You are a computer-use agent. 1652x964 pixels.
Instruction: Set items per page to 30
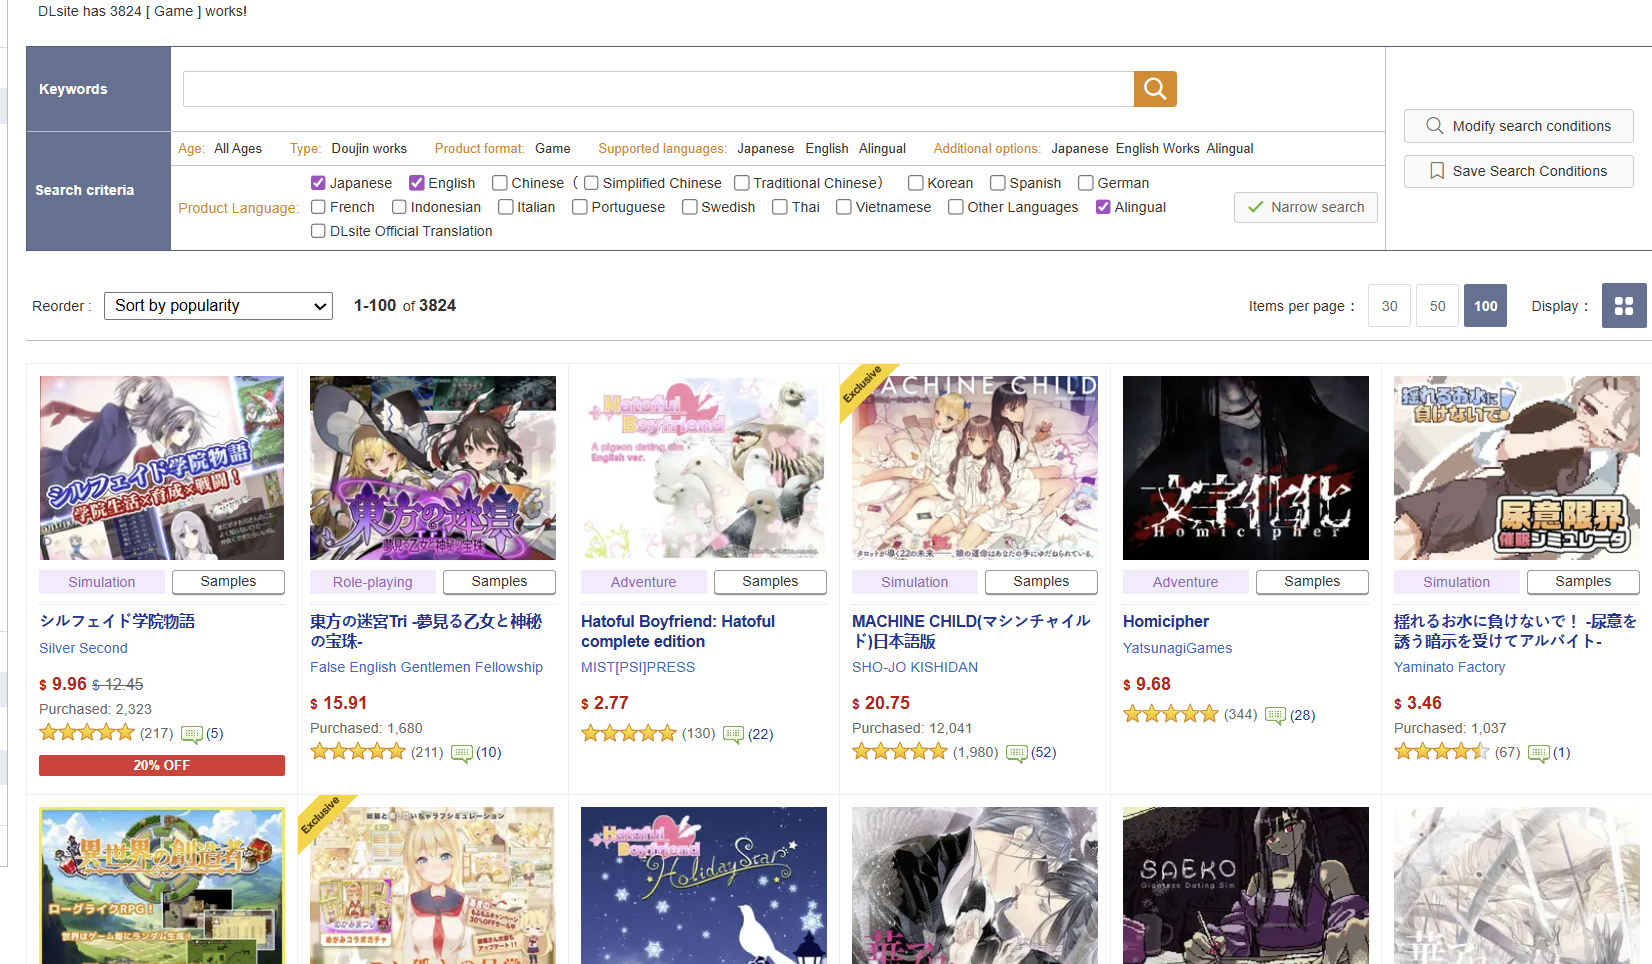(x=1390, y=306)
